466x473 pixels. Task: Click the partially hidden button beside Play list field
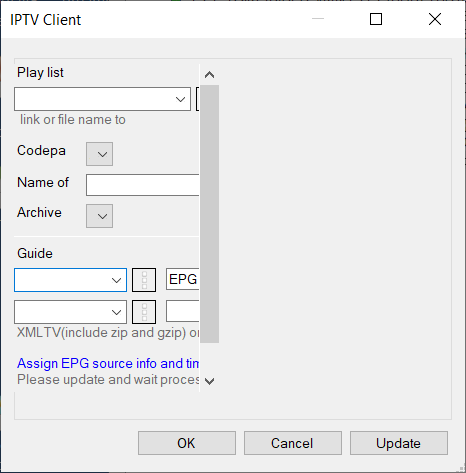coord(198,99)
